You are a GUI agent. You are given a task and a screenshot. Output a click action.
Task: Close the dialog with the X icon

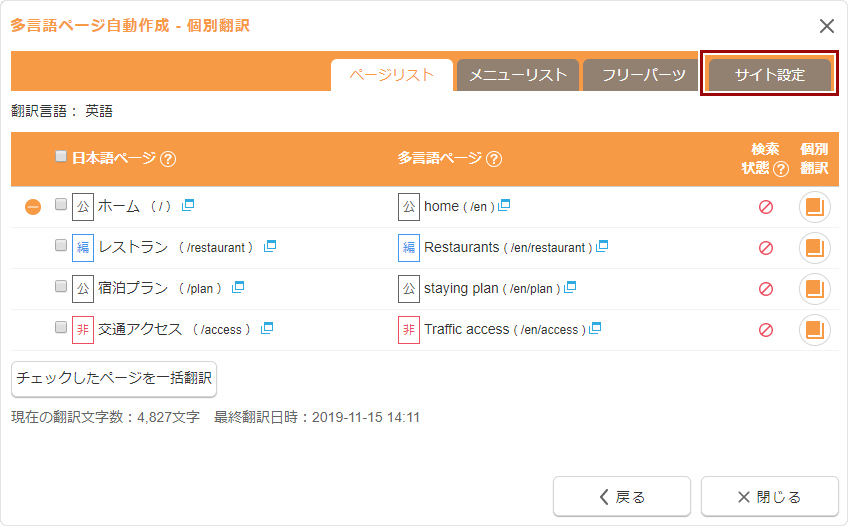pyautogui.click(x=826, y=26)
